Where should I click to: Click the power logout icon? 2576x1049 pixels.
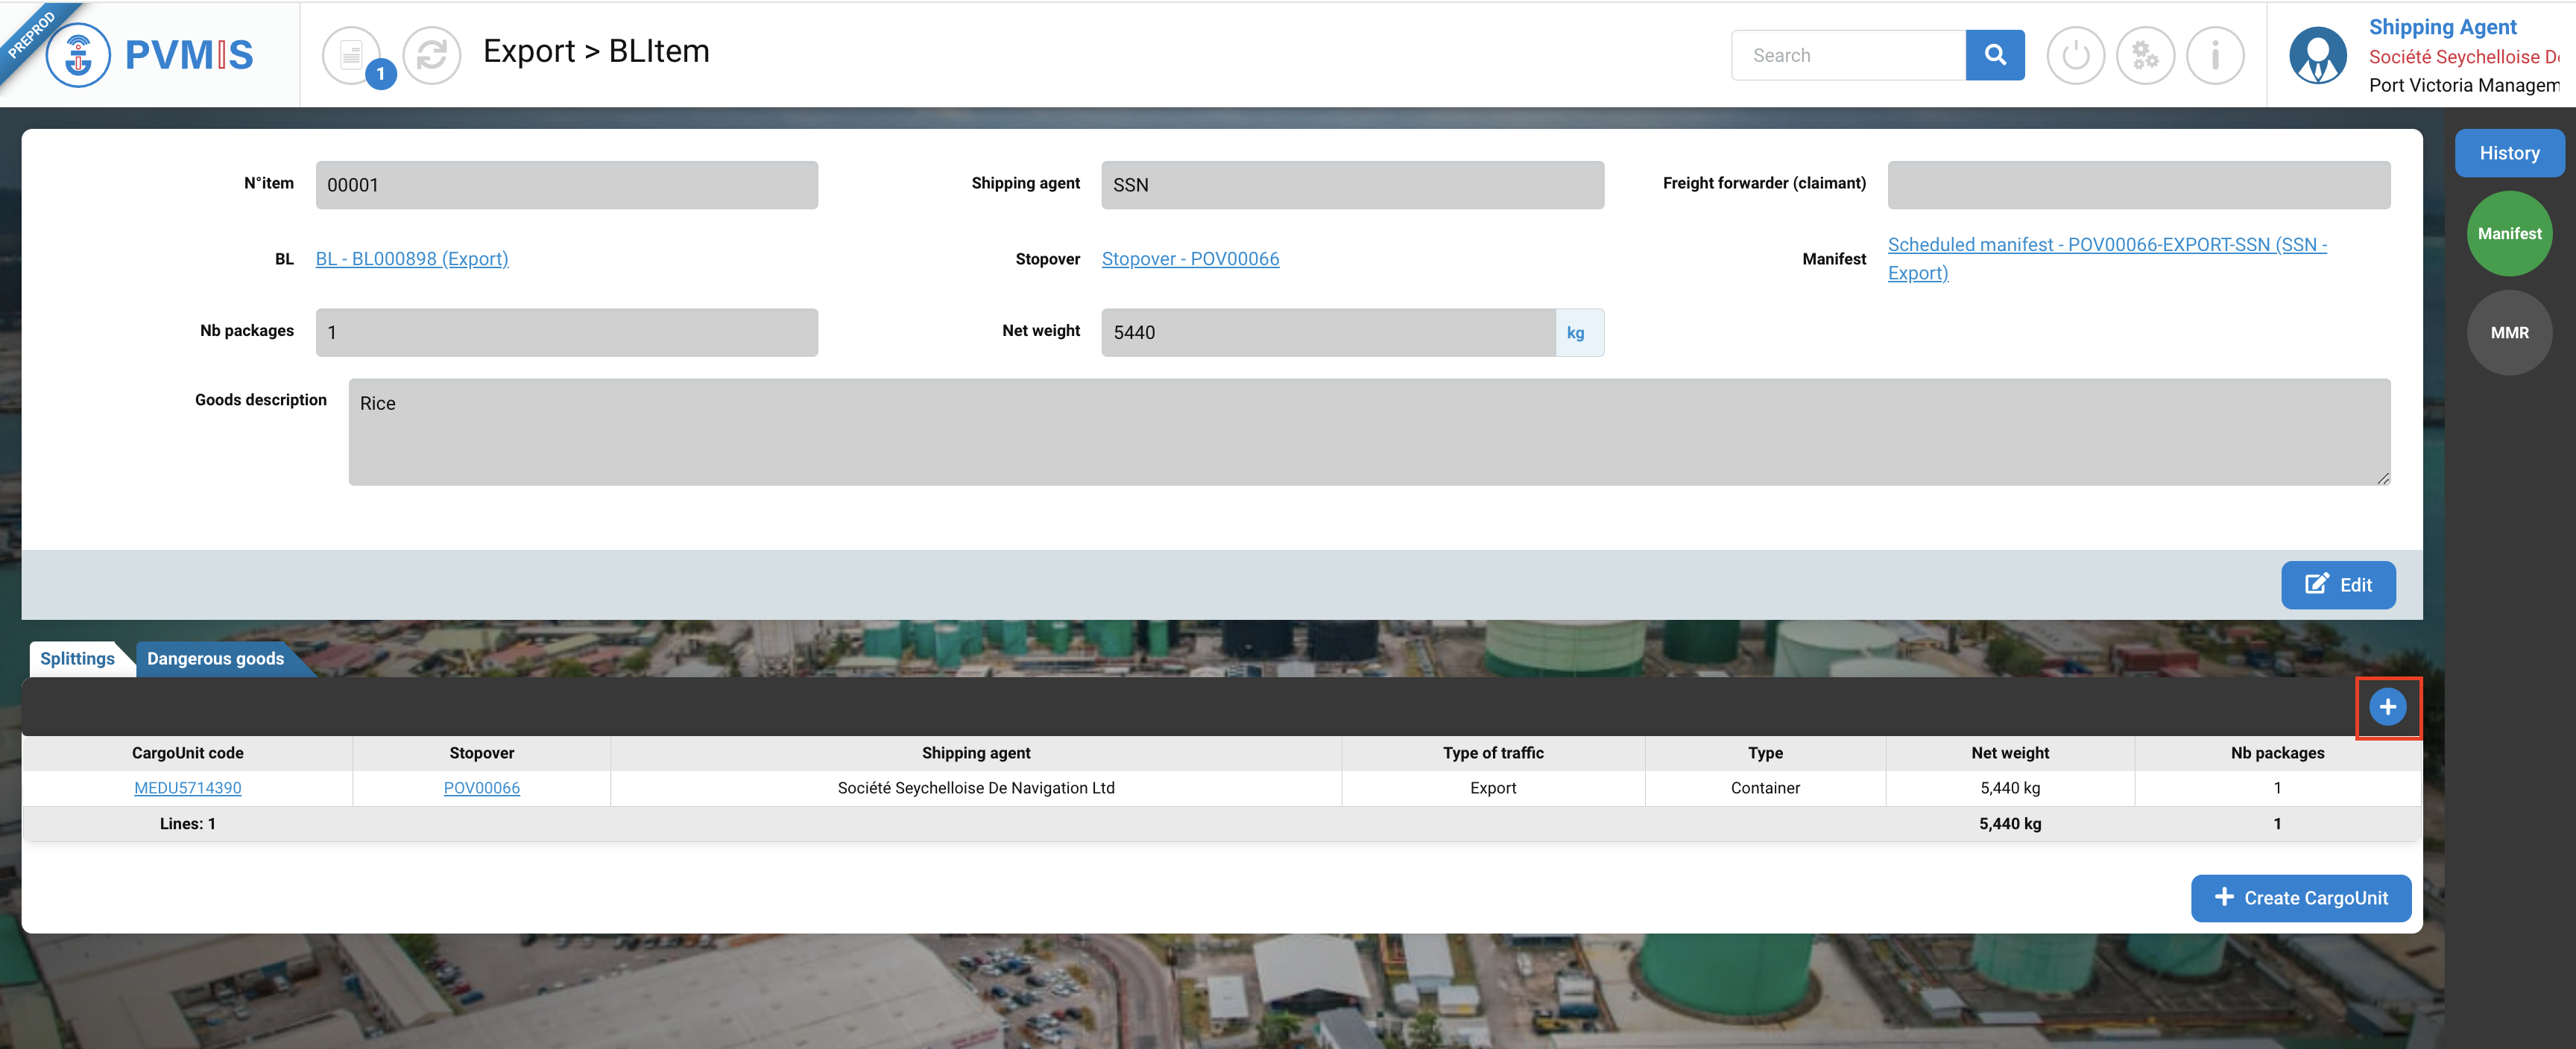[2075, 55]
